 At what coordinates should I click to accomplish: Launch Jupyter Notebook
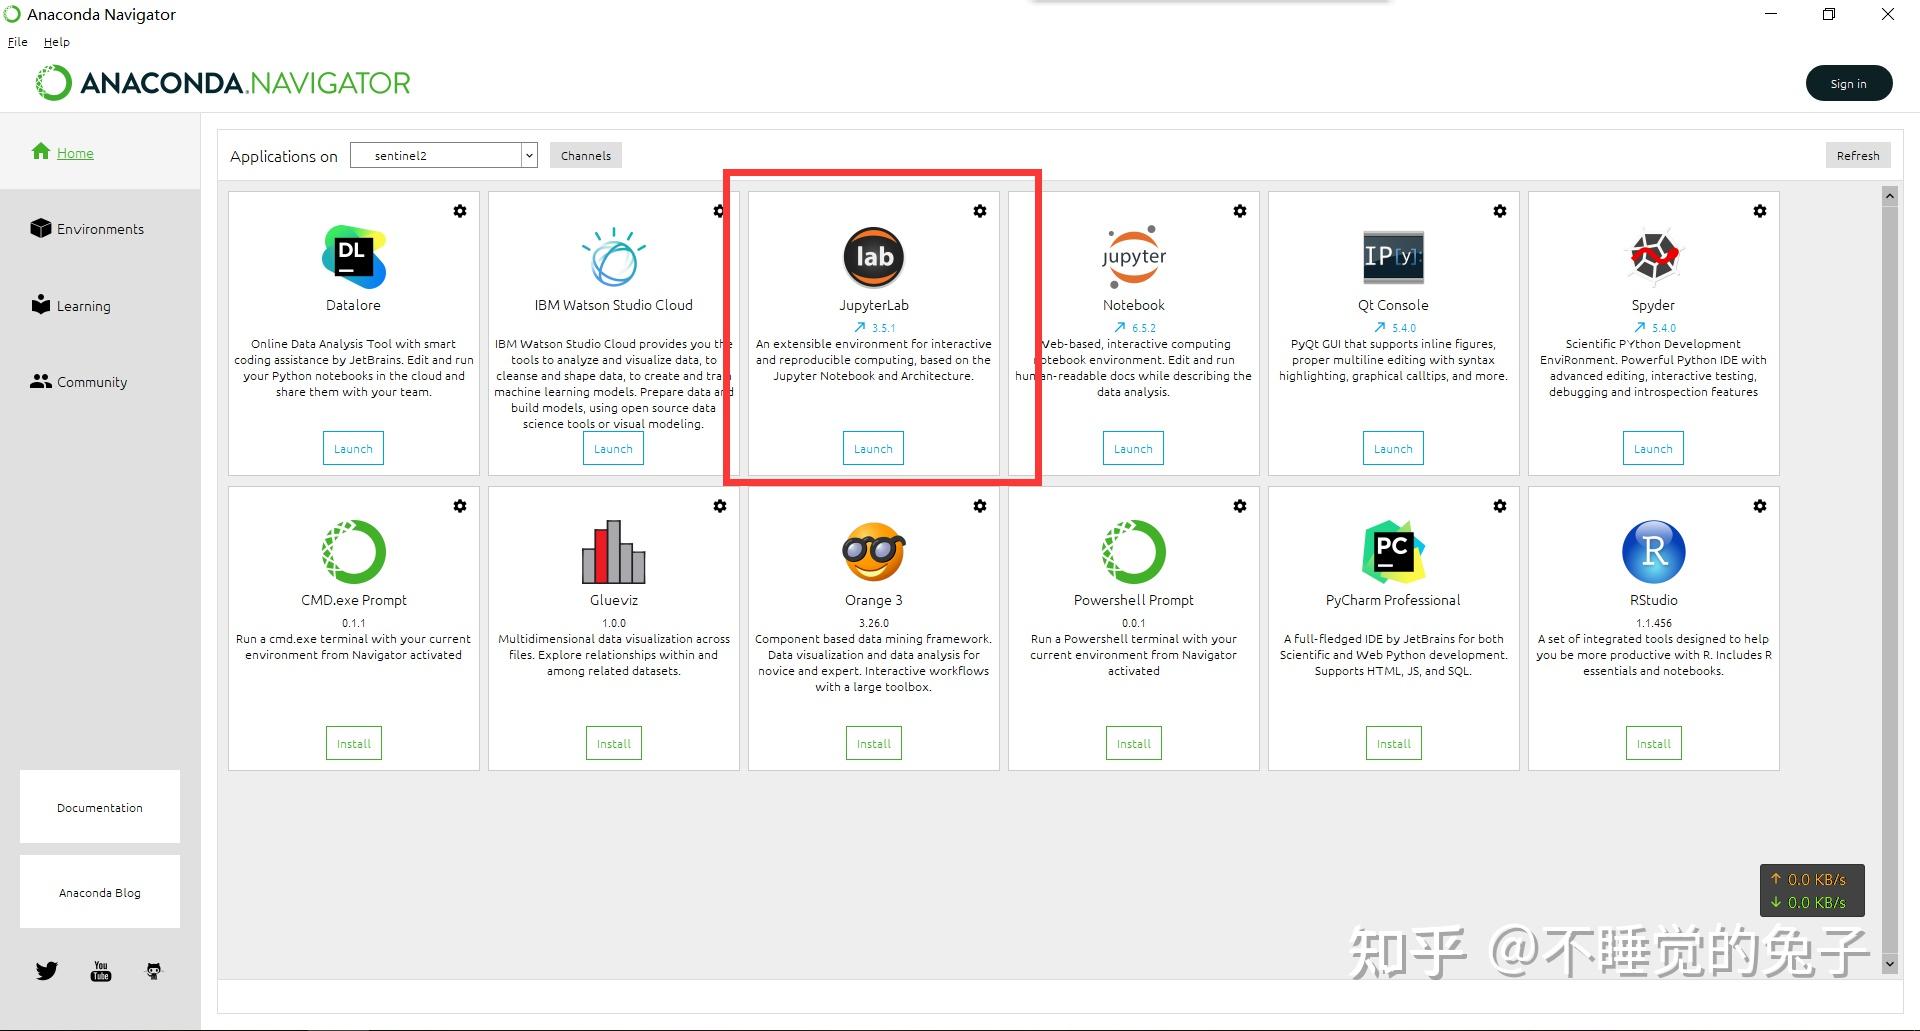1133,448
